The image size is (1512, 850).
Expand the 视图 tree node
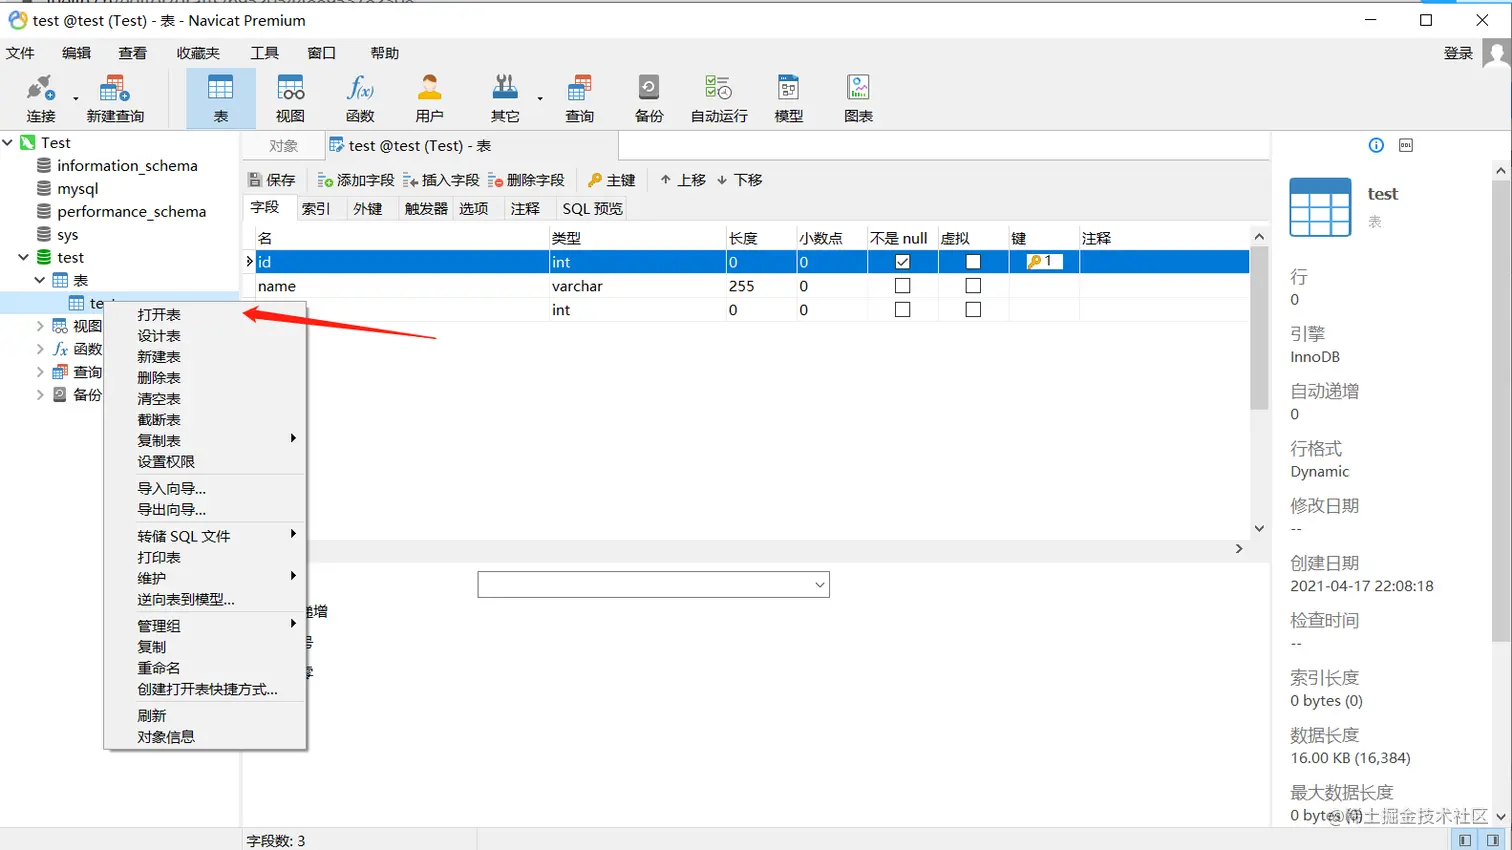(40, 326)
